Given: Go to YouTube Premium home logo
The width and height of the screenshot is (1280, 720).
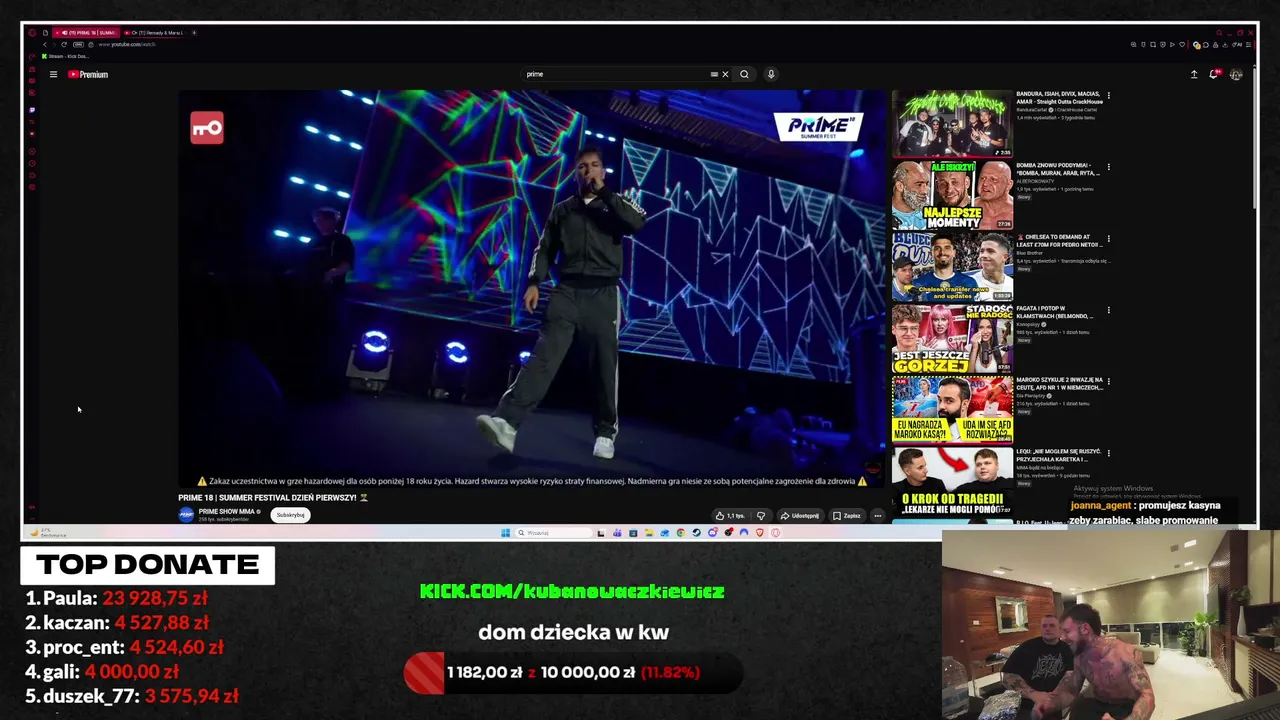Looking at the screenshot, I should (x=88, y=74).
